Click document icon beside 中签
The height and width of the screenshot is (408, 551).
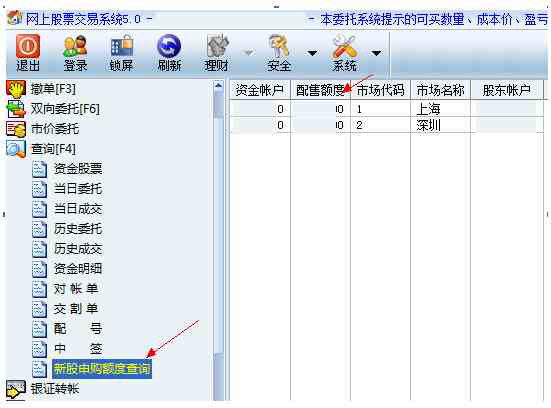pyautogui.click(x=39, y=349)
